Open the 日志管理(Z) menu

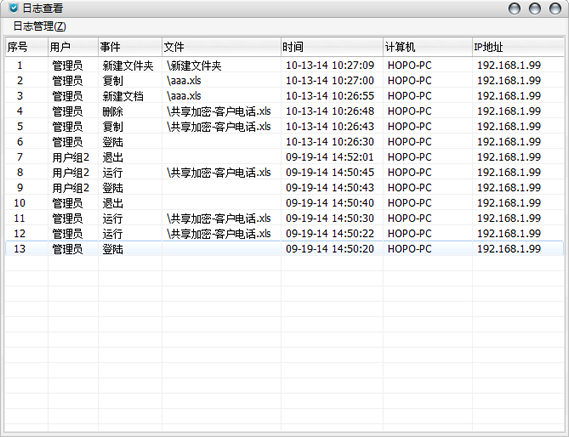[x=40, y=26]
